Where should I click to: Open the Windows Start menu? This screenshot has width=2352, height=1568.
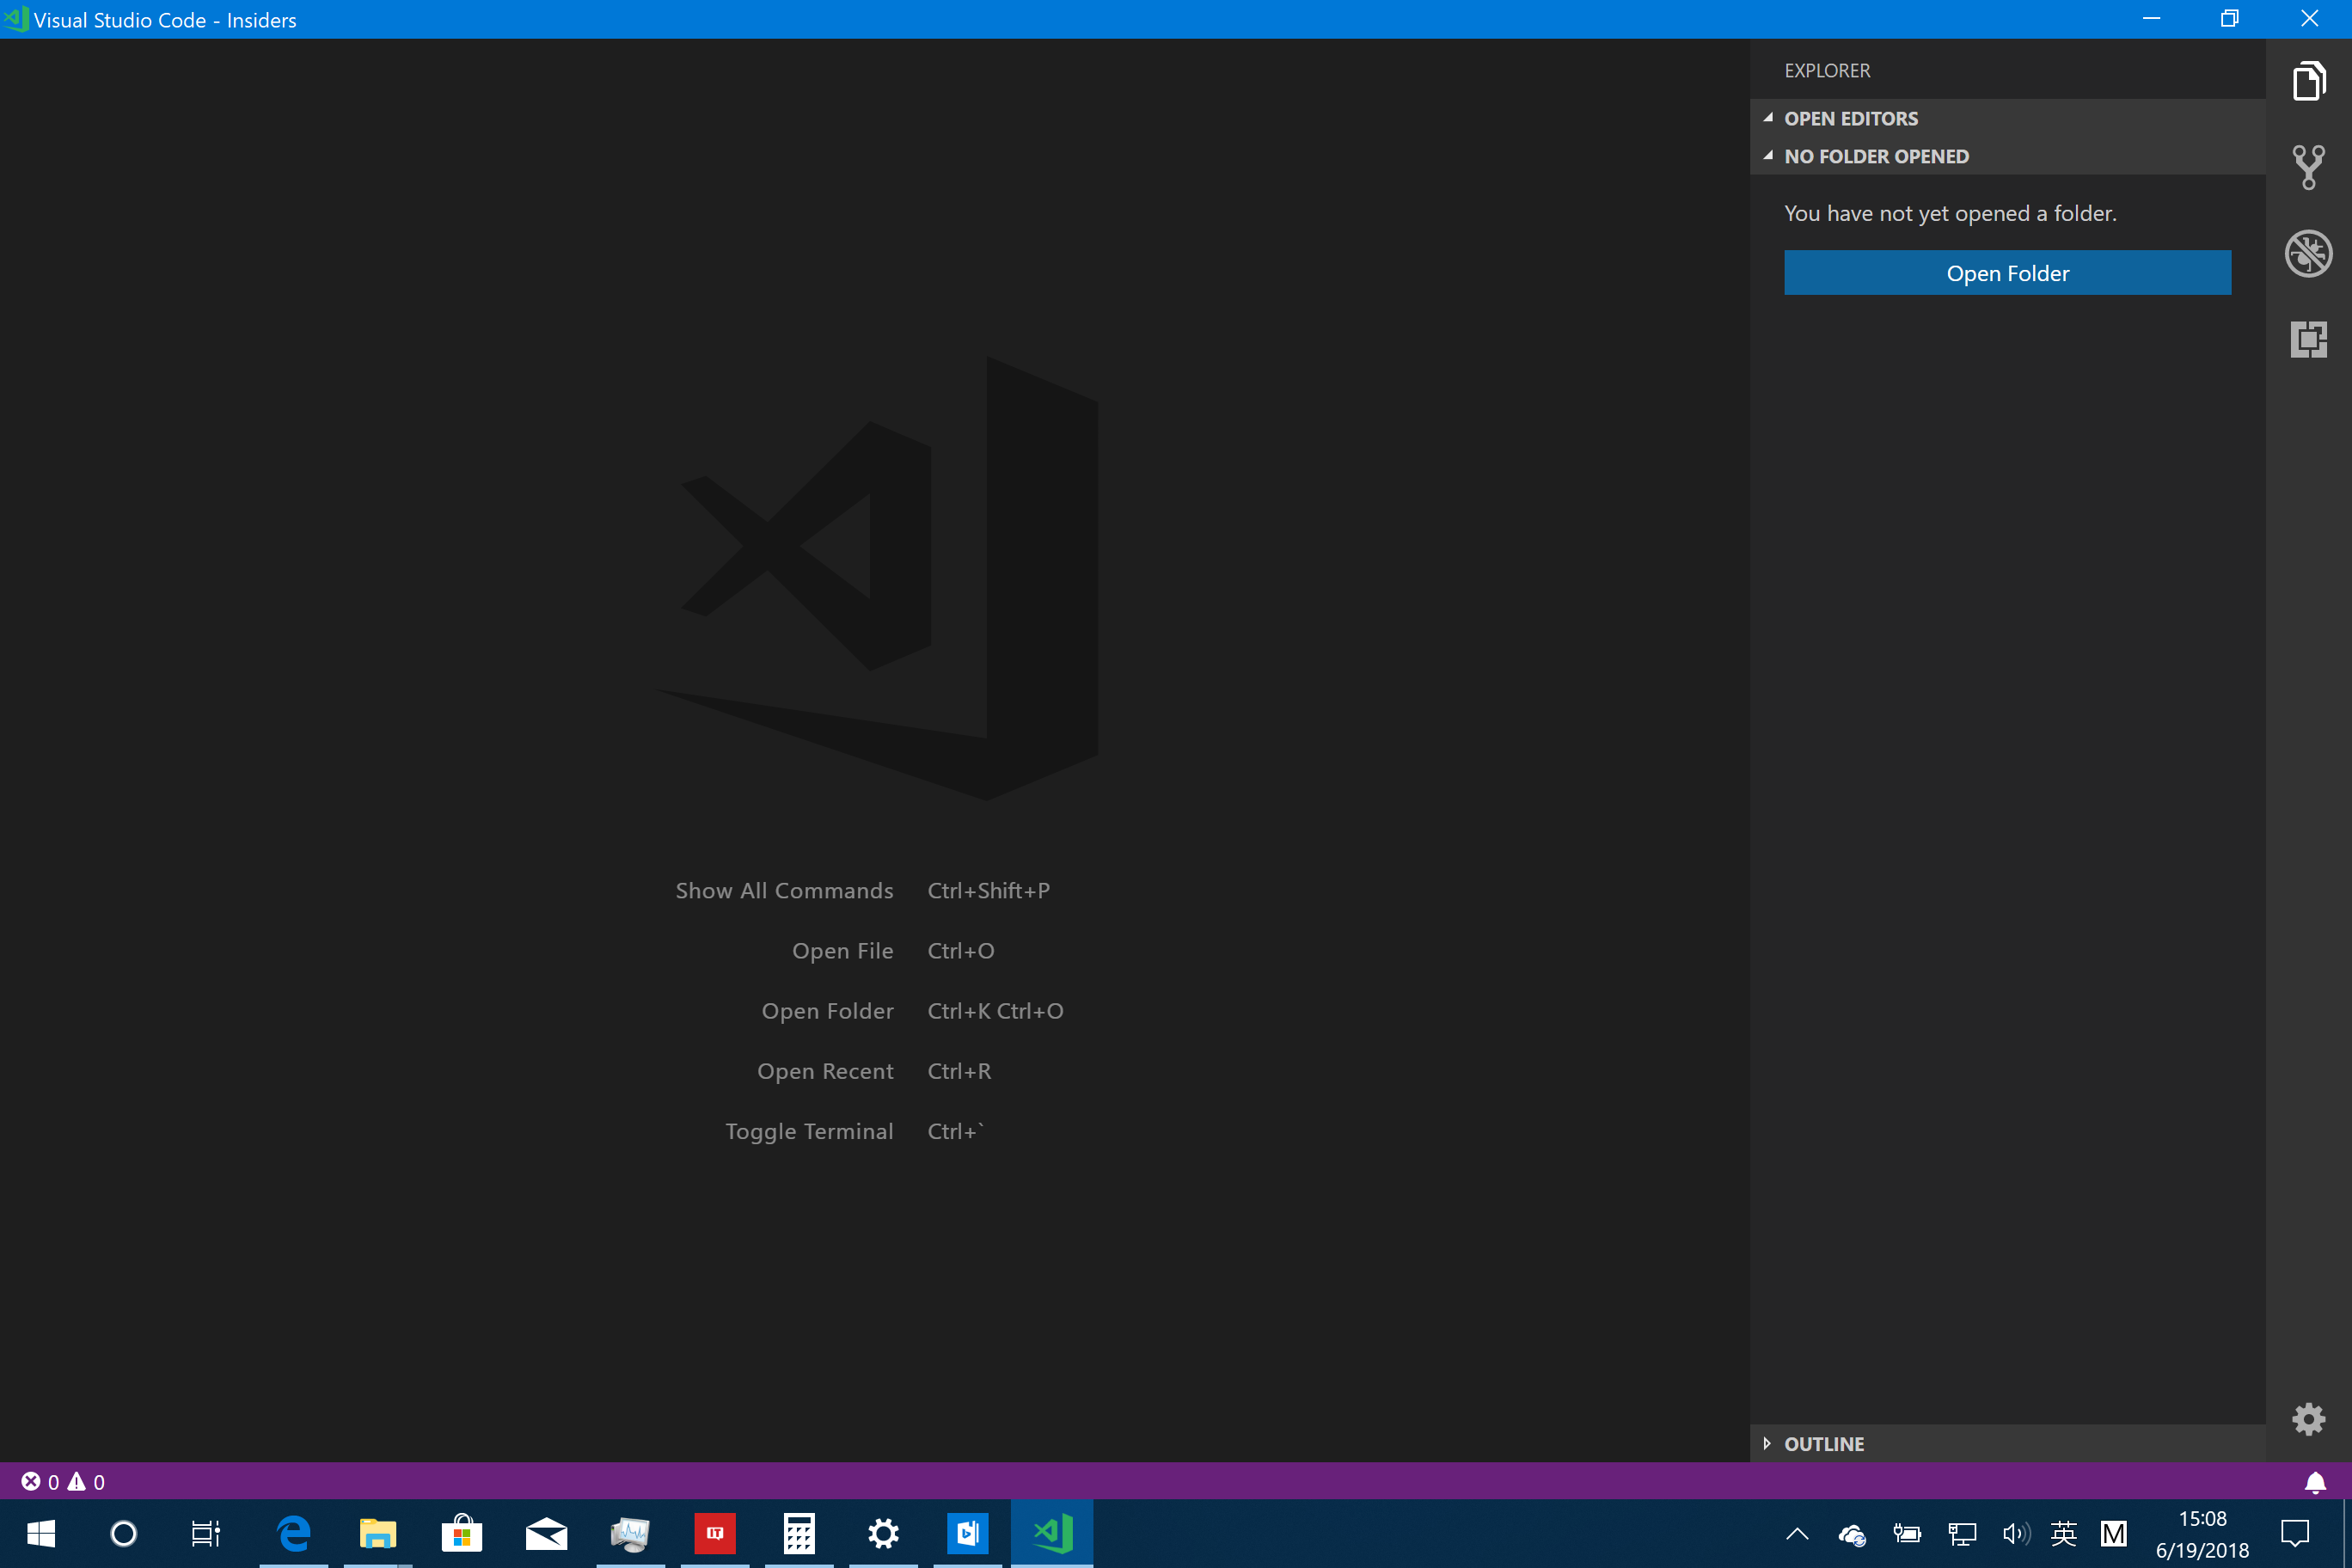(42, 1533)
